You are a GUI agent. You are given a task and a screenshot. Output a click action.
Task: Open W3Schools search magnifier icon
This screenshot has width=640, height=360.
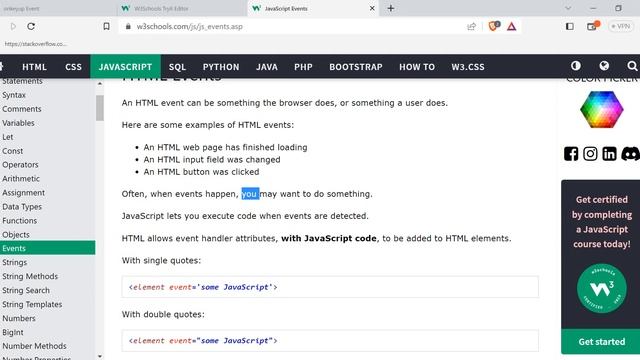point(632,66)
